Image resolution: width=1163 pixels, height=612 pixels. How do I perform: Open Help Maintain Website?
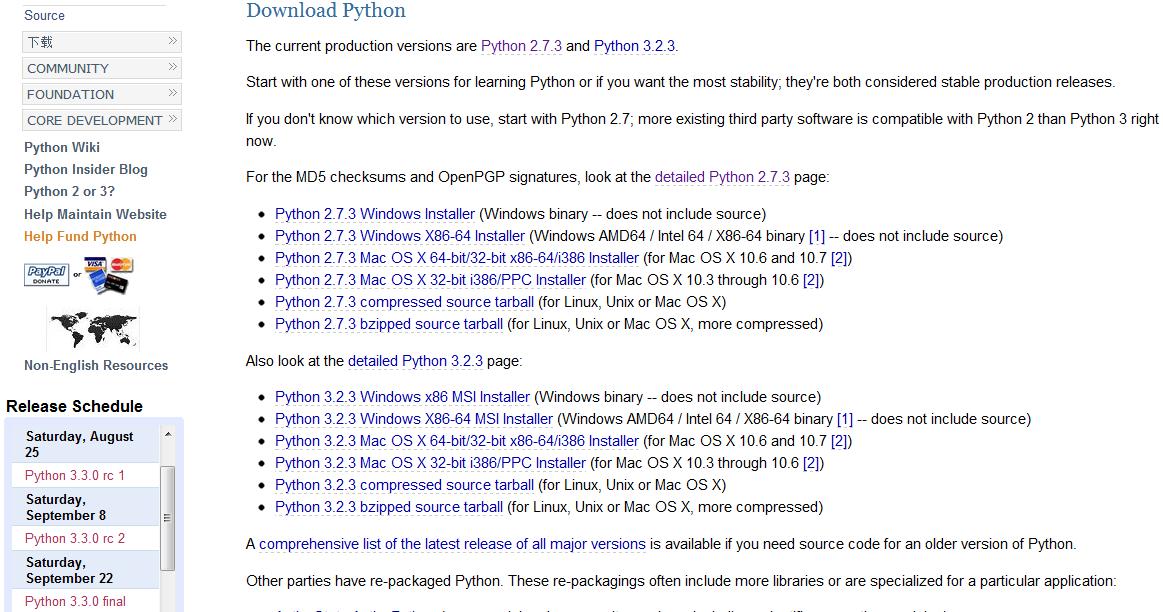pyautogui.click(x=95, y=214)
